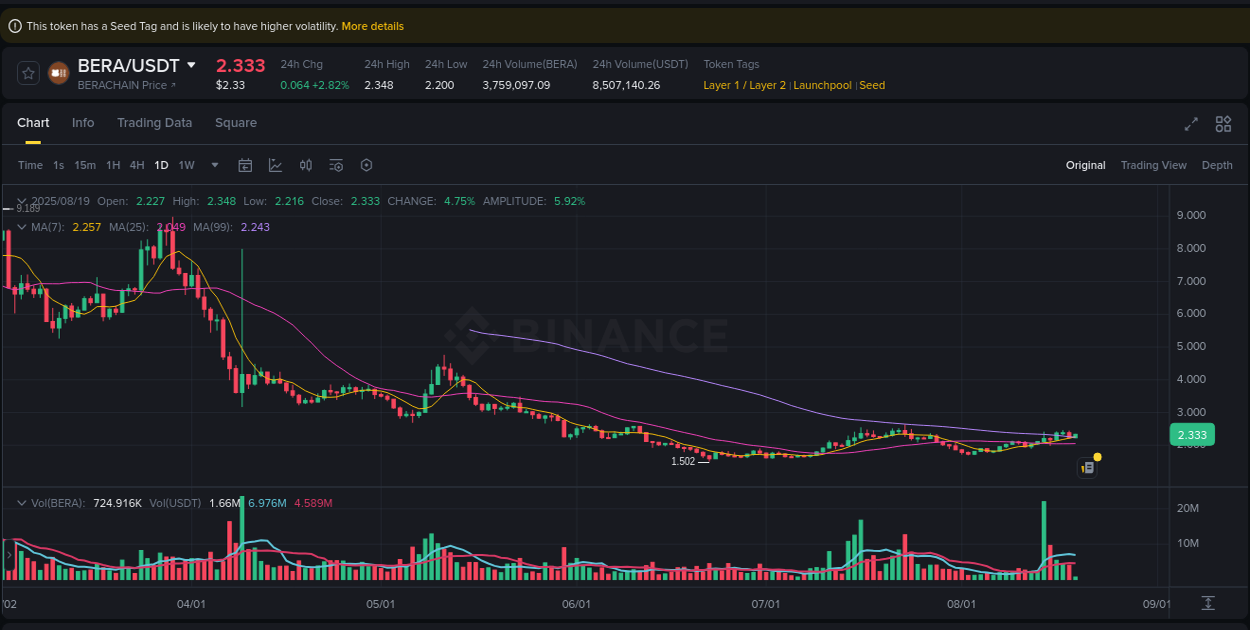Switch to the Trading Data tab
Screen dimensions: 1250x630
coord(154,122)
